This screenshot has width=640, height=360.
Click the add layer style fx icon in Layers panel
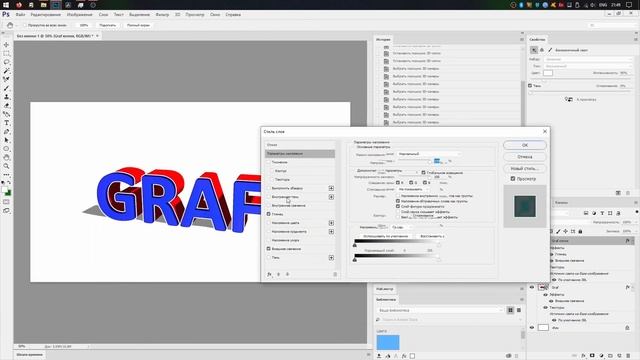pos(584,356)
